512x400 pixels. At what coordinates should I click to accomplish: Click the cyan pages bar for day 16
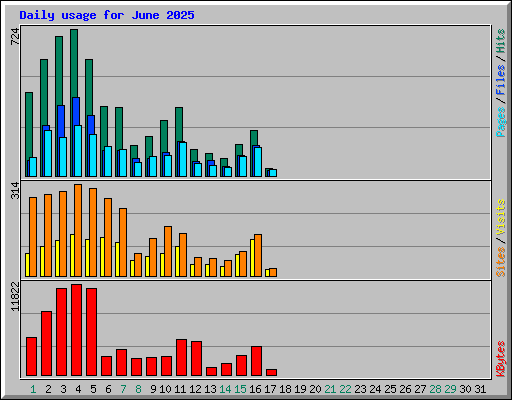tap(258, 162)
